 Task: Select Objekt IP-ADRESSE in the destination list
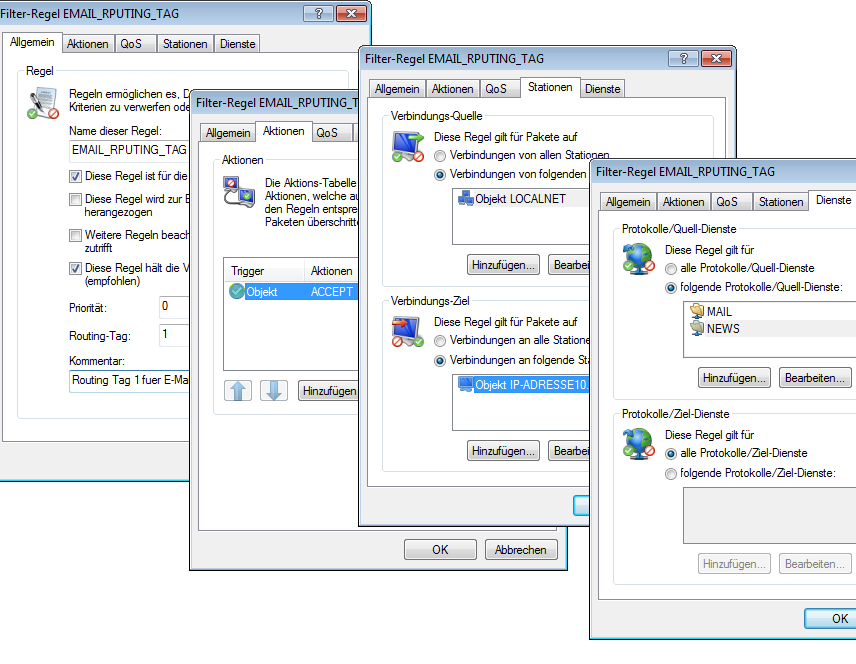(x=520, y=385)
